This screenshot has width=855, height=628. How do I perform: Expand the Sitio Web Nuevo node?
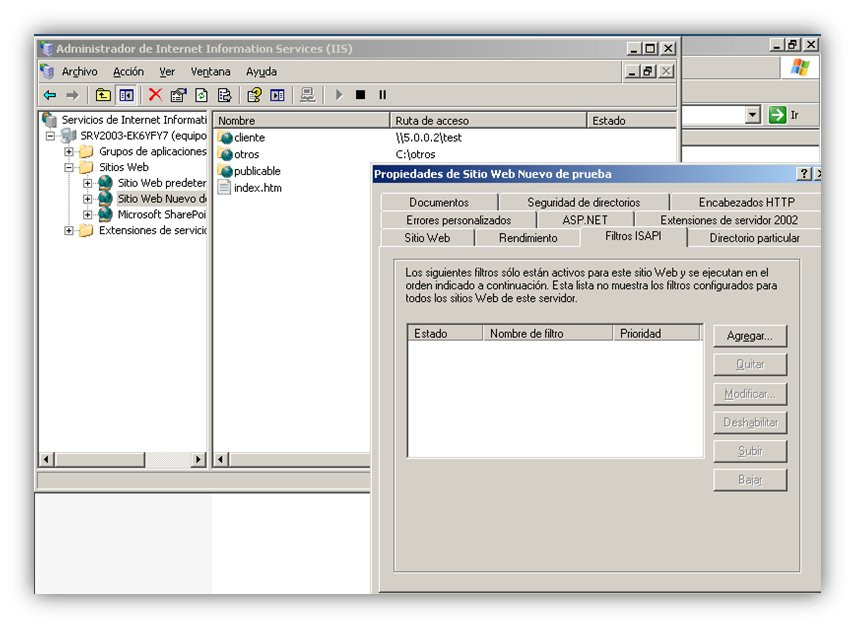(87, 199)
